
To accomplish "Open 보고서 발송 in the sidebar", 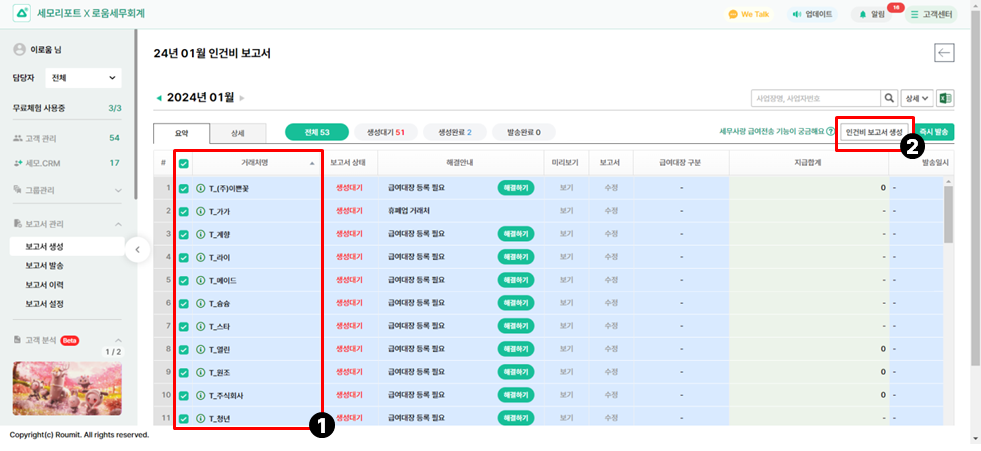I will [x=44, y=265].
